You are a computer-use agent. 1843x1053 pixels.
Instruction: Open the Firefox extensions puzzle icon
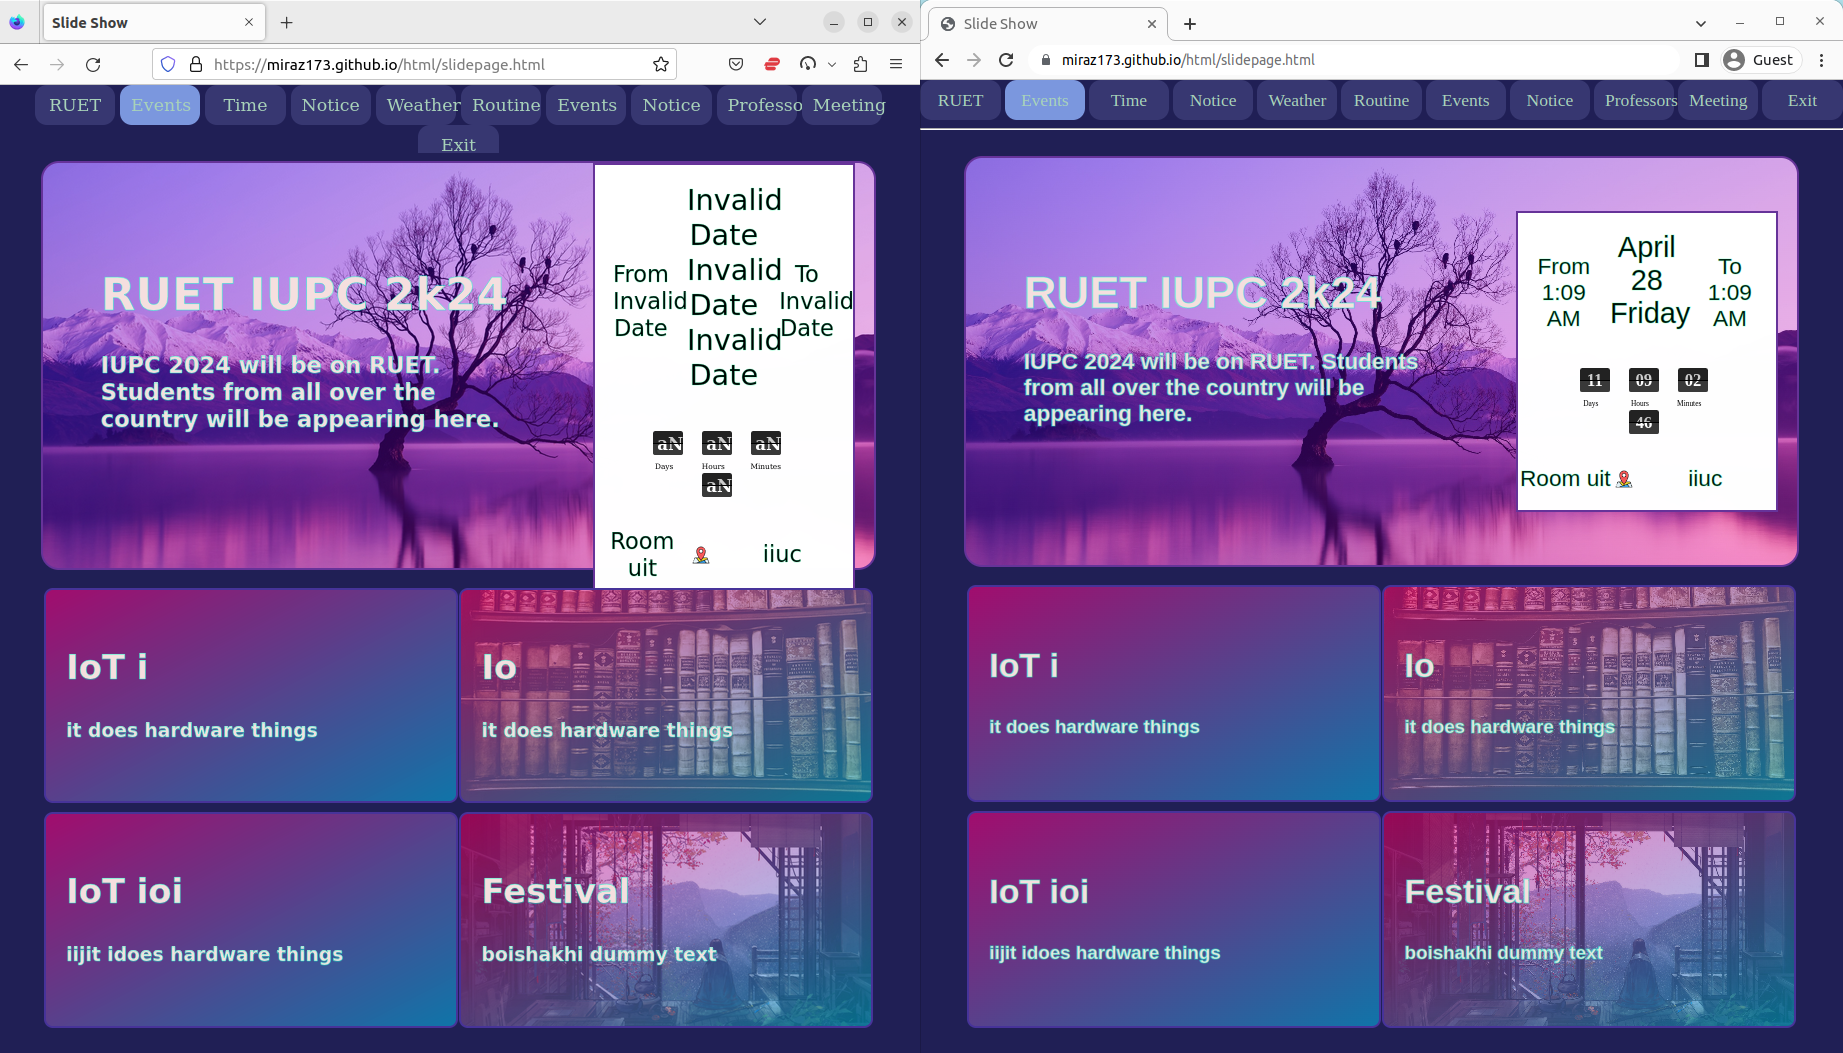[860, 64]
